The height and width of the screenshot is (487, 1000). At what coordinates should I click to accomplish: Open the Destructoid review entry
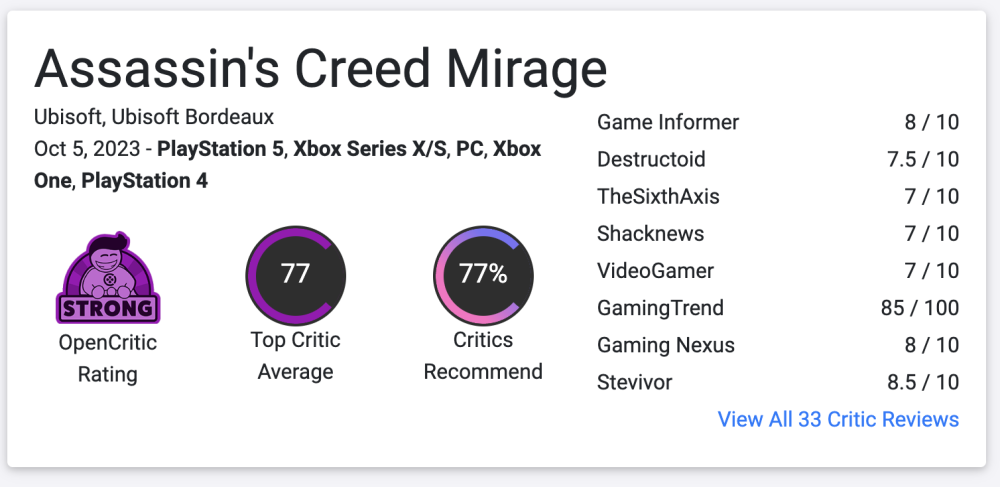click(651, 160)
